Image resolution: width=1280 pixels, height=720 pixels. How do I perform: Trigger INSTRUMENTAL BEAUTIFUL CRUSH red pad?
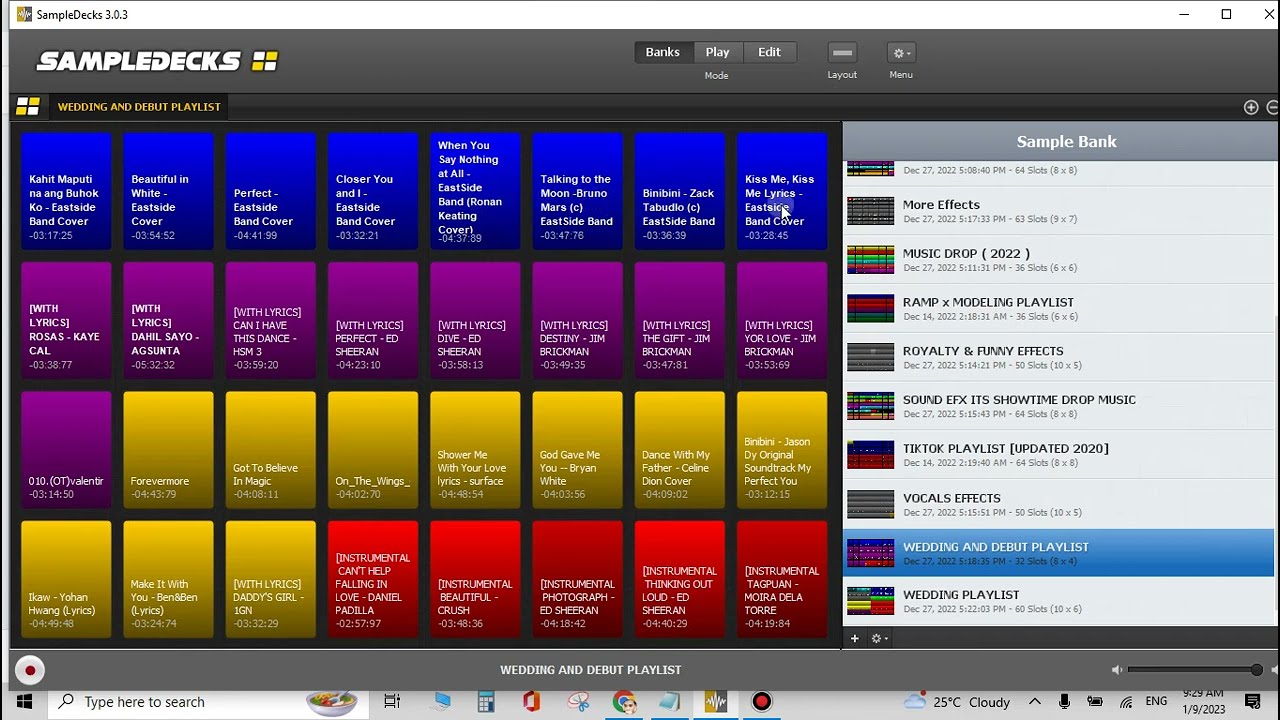[x=475, y=579]
